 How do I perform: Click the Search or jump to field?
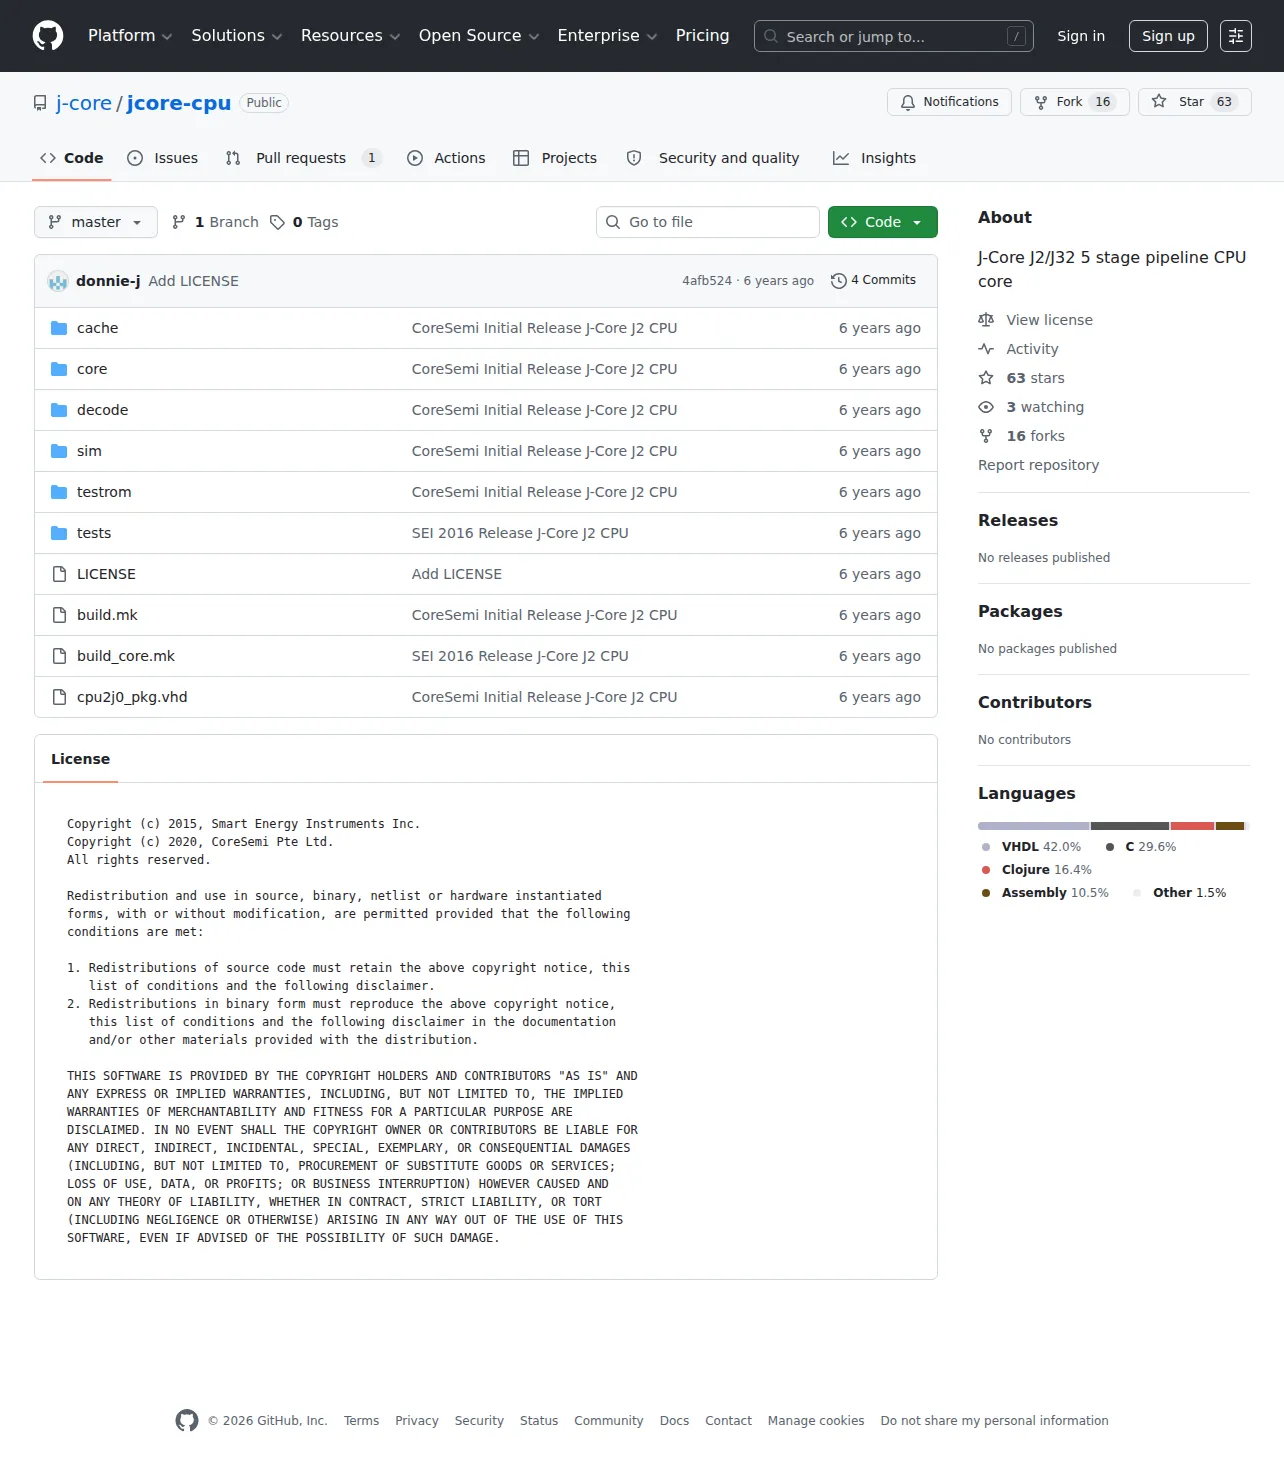[894, 36]
